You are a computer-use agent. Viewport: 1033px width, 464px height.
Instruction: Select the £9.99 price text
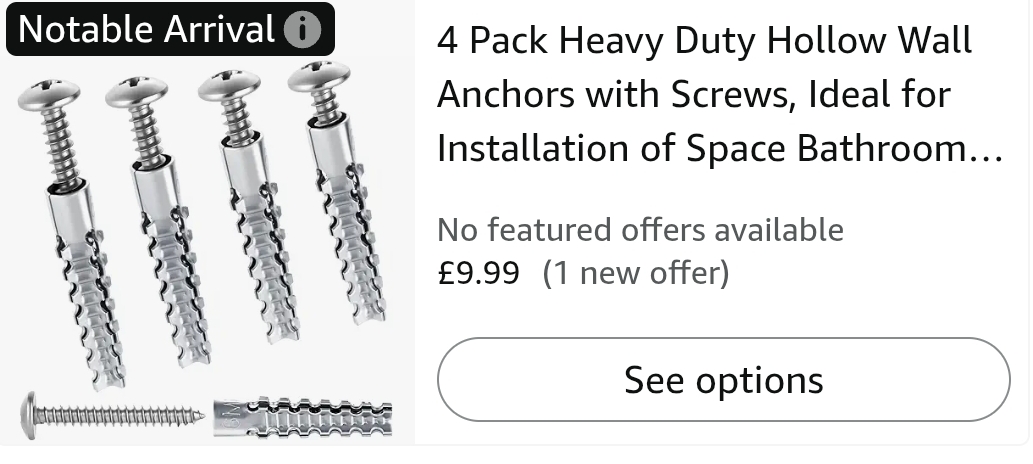(x=478, y=273)
